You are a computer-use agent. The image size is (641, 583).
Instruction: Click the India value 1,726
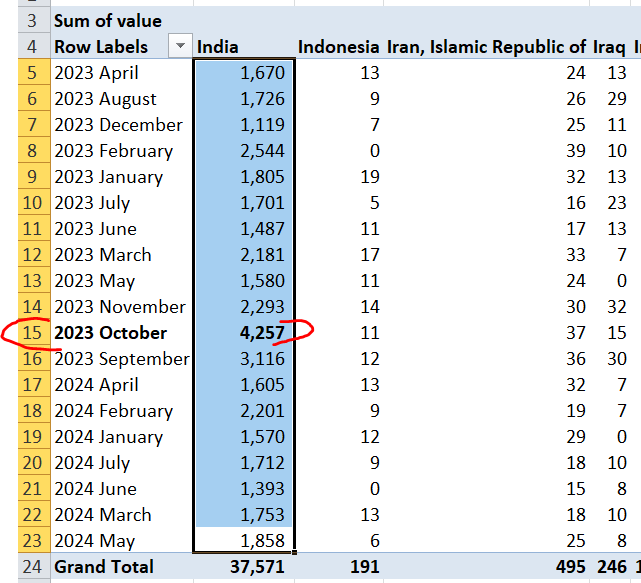click(x=262, y=99)
